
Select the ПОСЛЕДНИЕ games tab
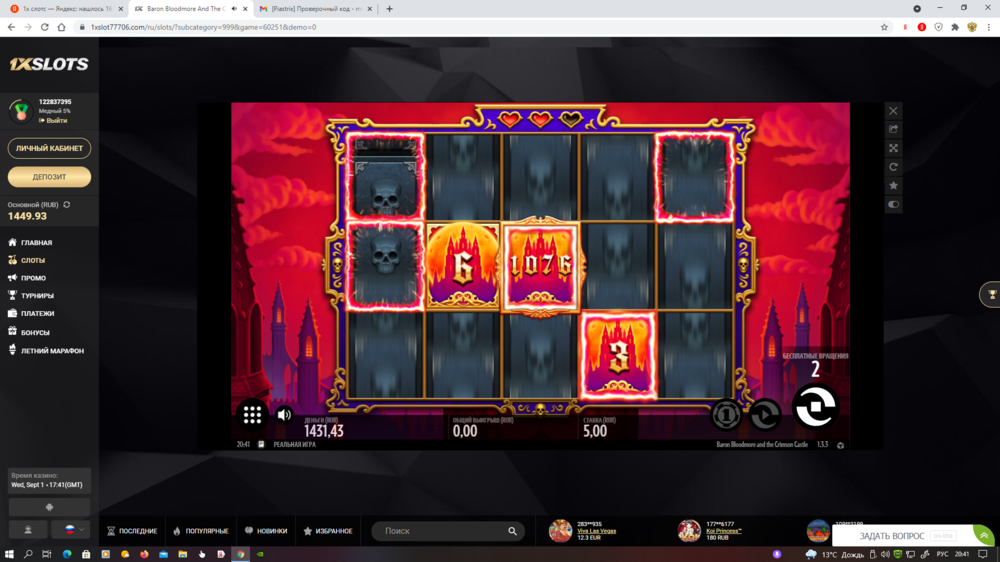click(132, 531)
